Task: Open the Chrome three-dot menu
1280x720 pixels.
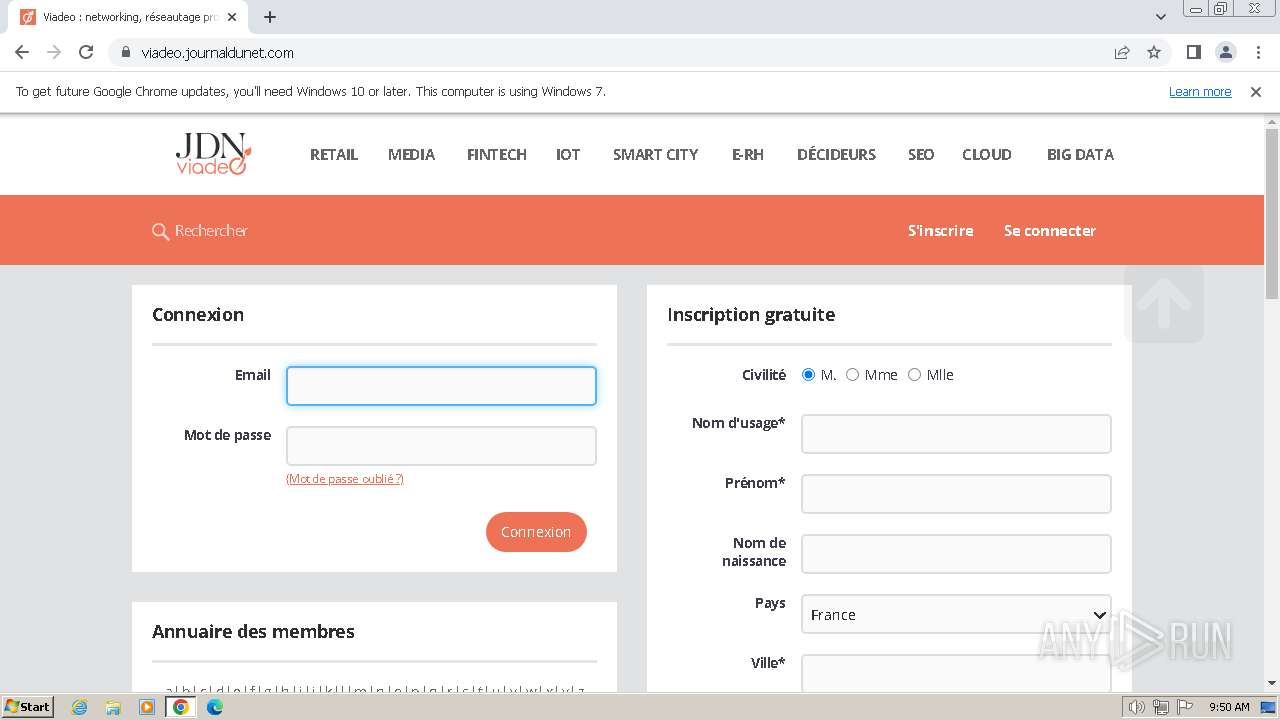Action: pyautogui.click(x=1258, y=52)
